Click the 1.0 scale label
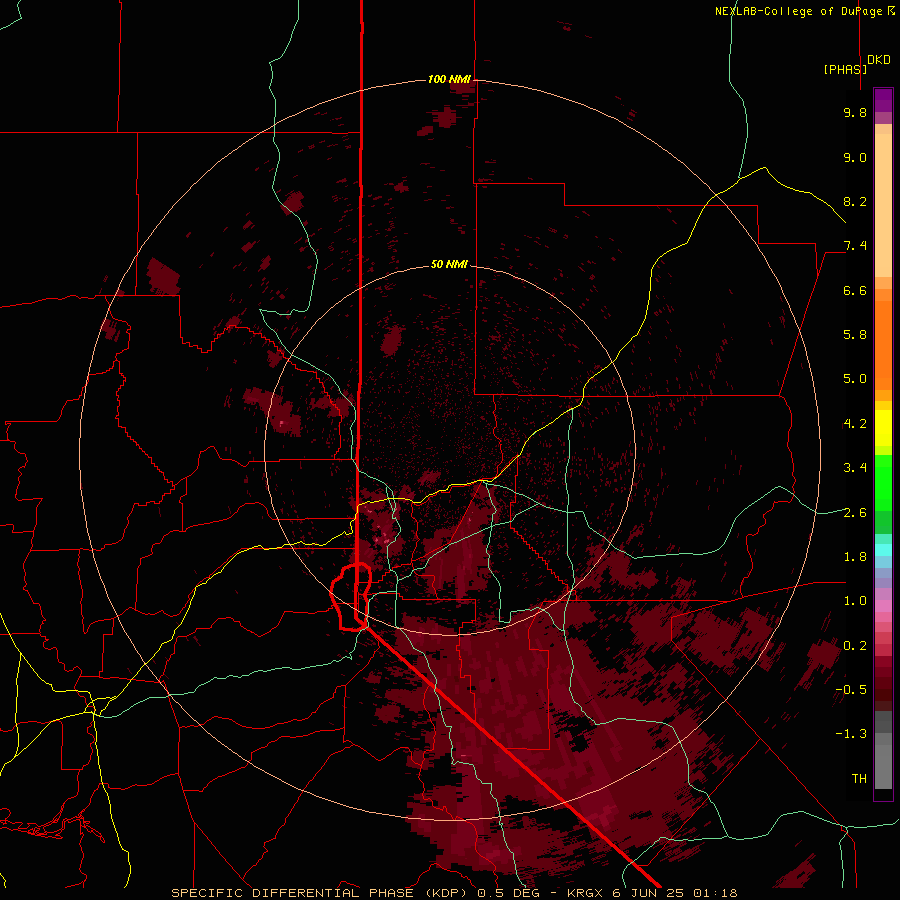This screenshot has height=900, width=900. pyautogui.click(x=855, y=601)
